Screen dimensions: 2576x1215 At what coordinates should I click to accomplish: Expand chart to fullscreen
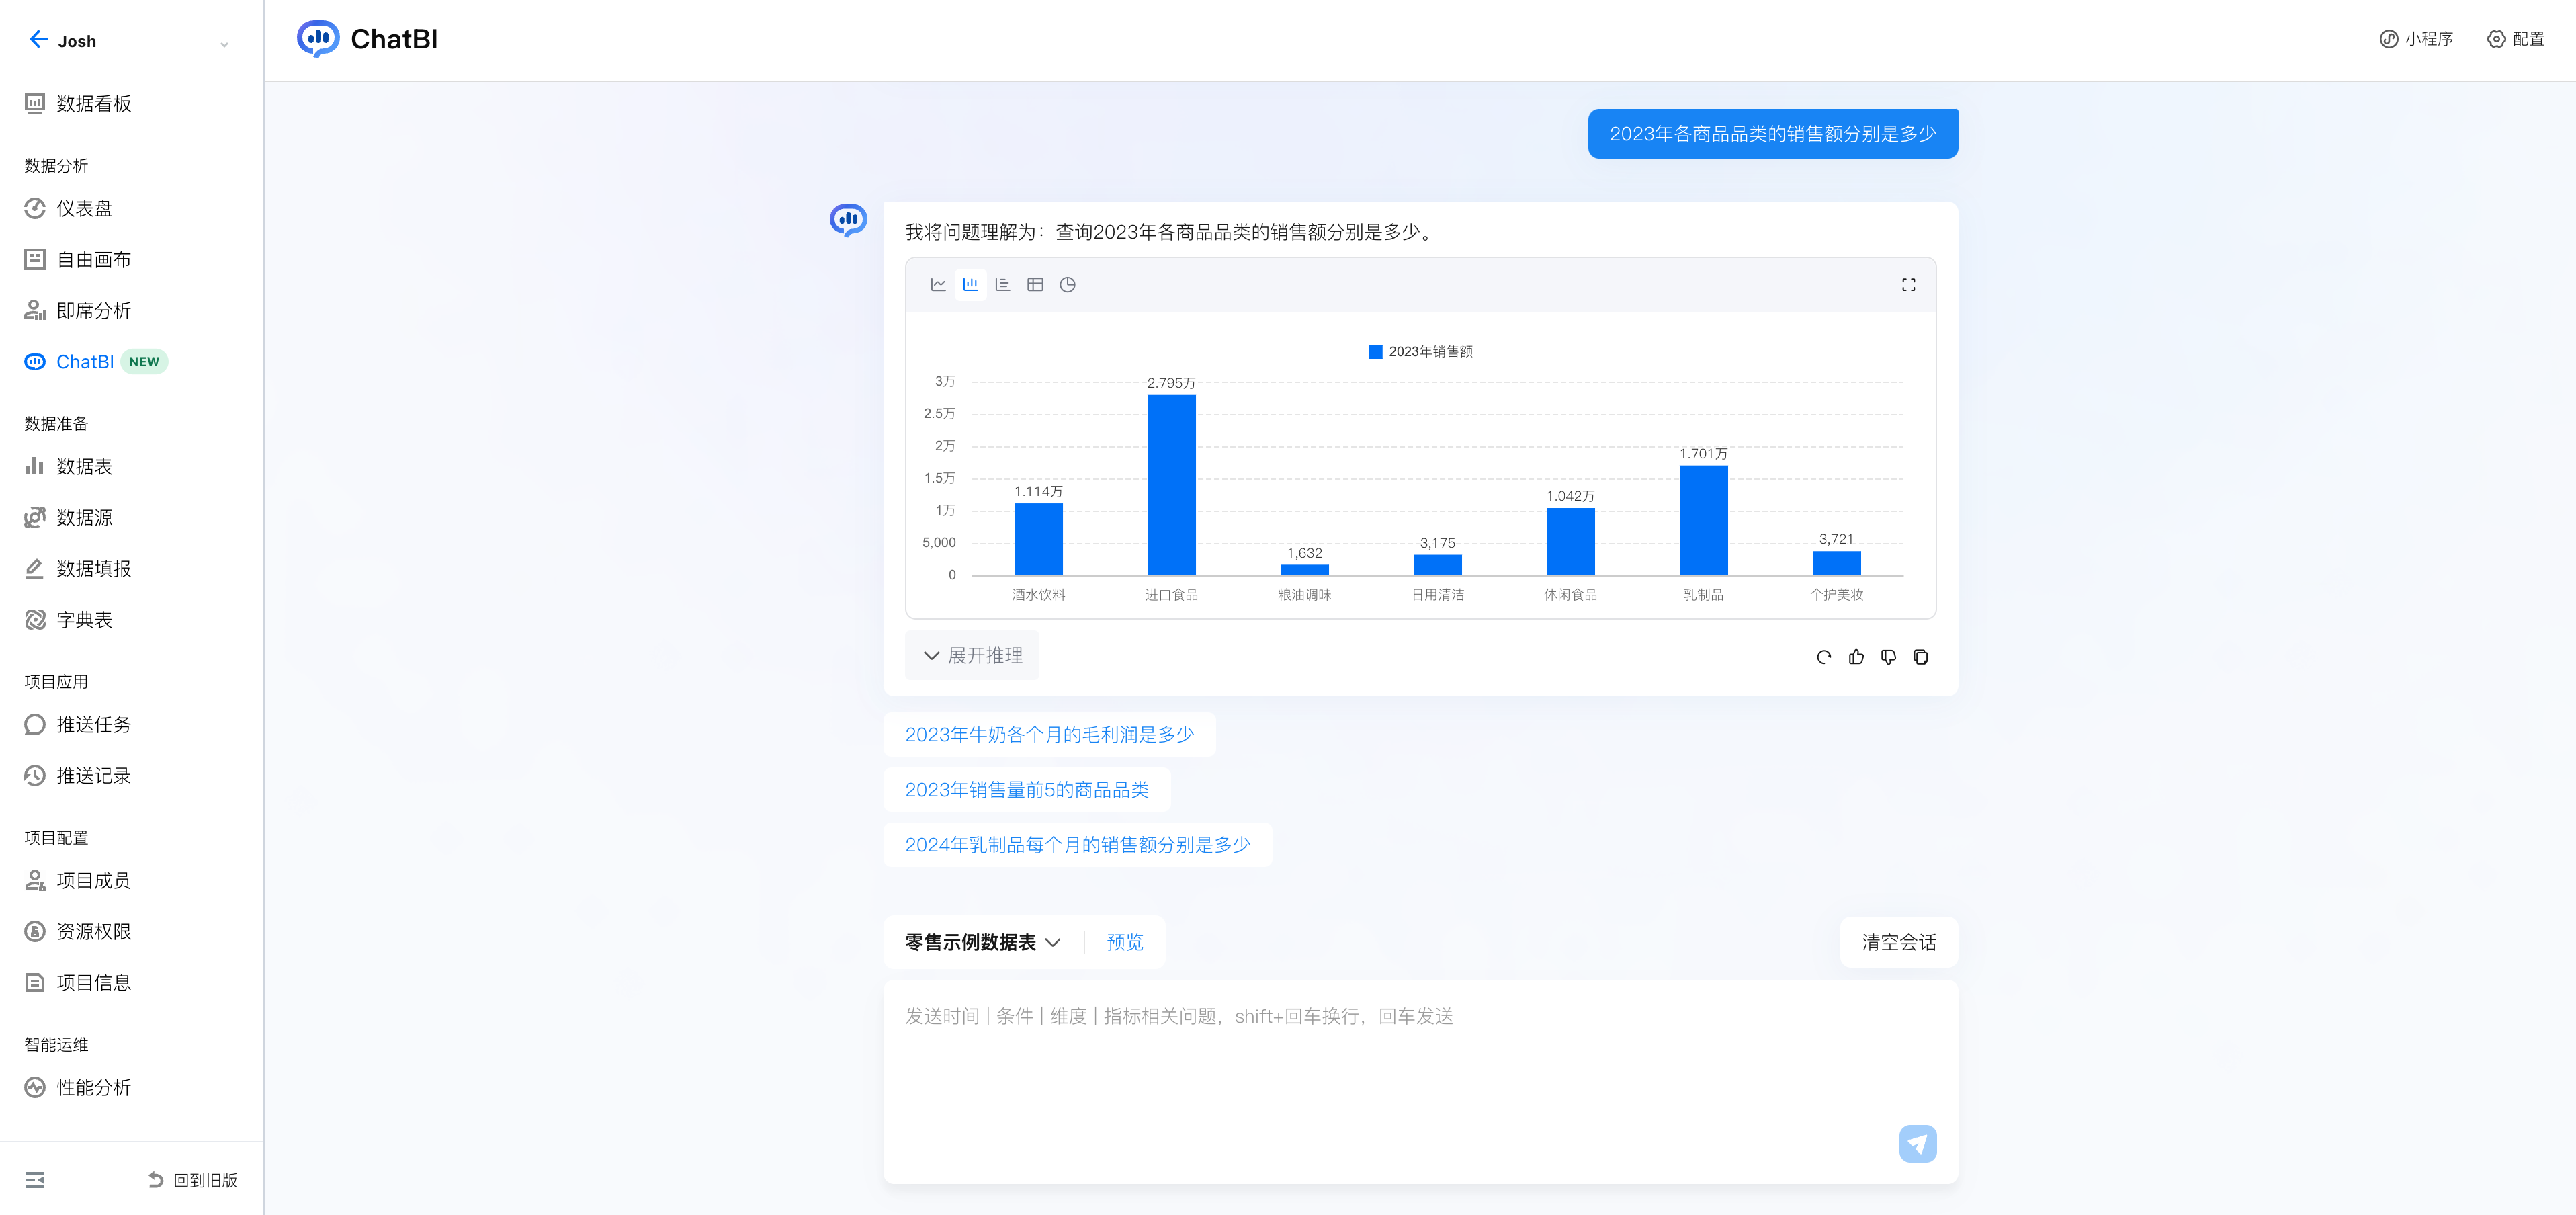tap(1908, 285)
